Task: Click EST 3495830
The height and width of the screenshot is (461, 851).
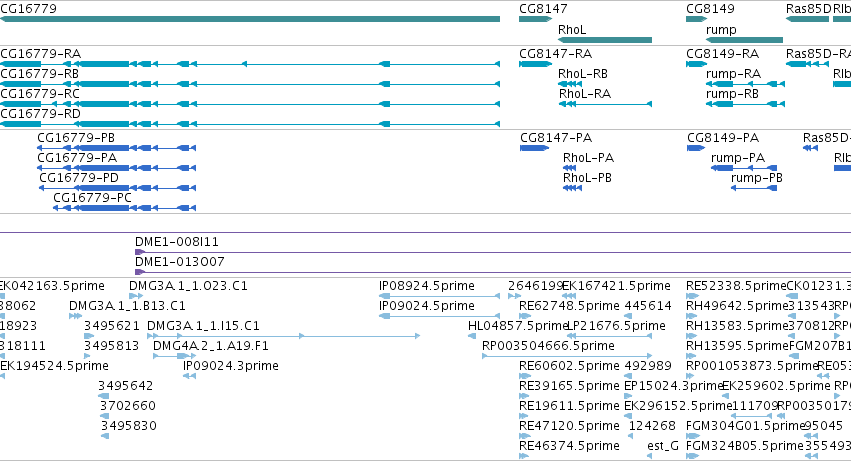Action: point(105,436)
